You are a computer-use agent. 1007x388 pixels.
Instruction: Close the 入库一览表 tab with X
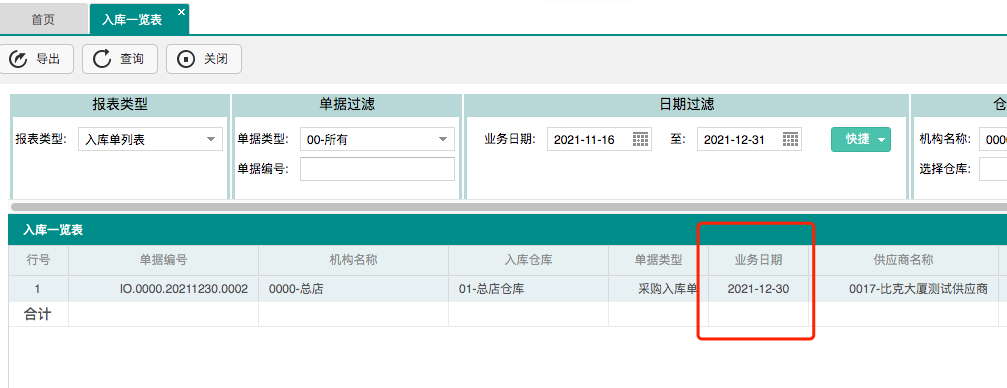coord(181,12)
